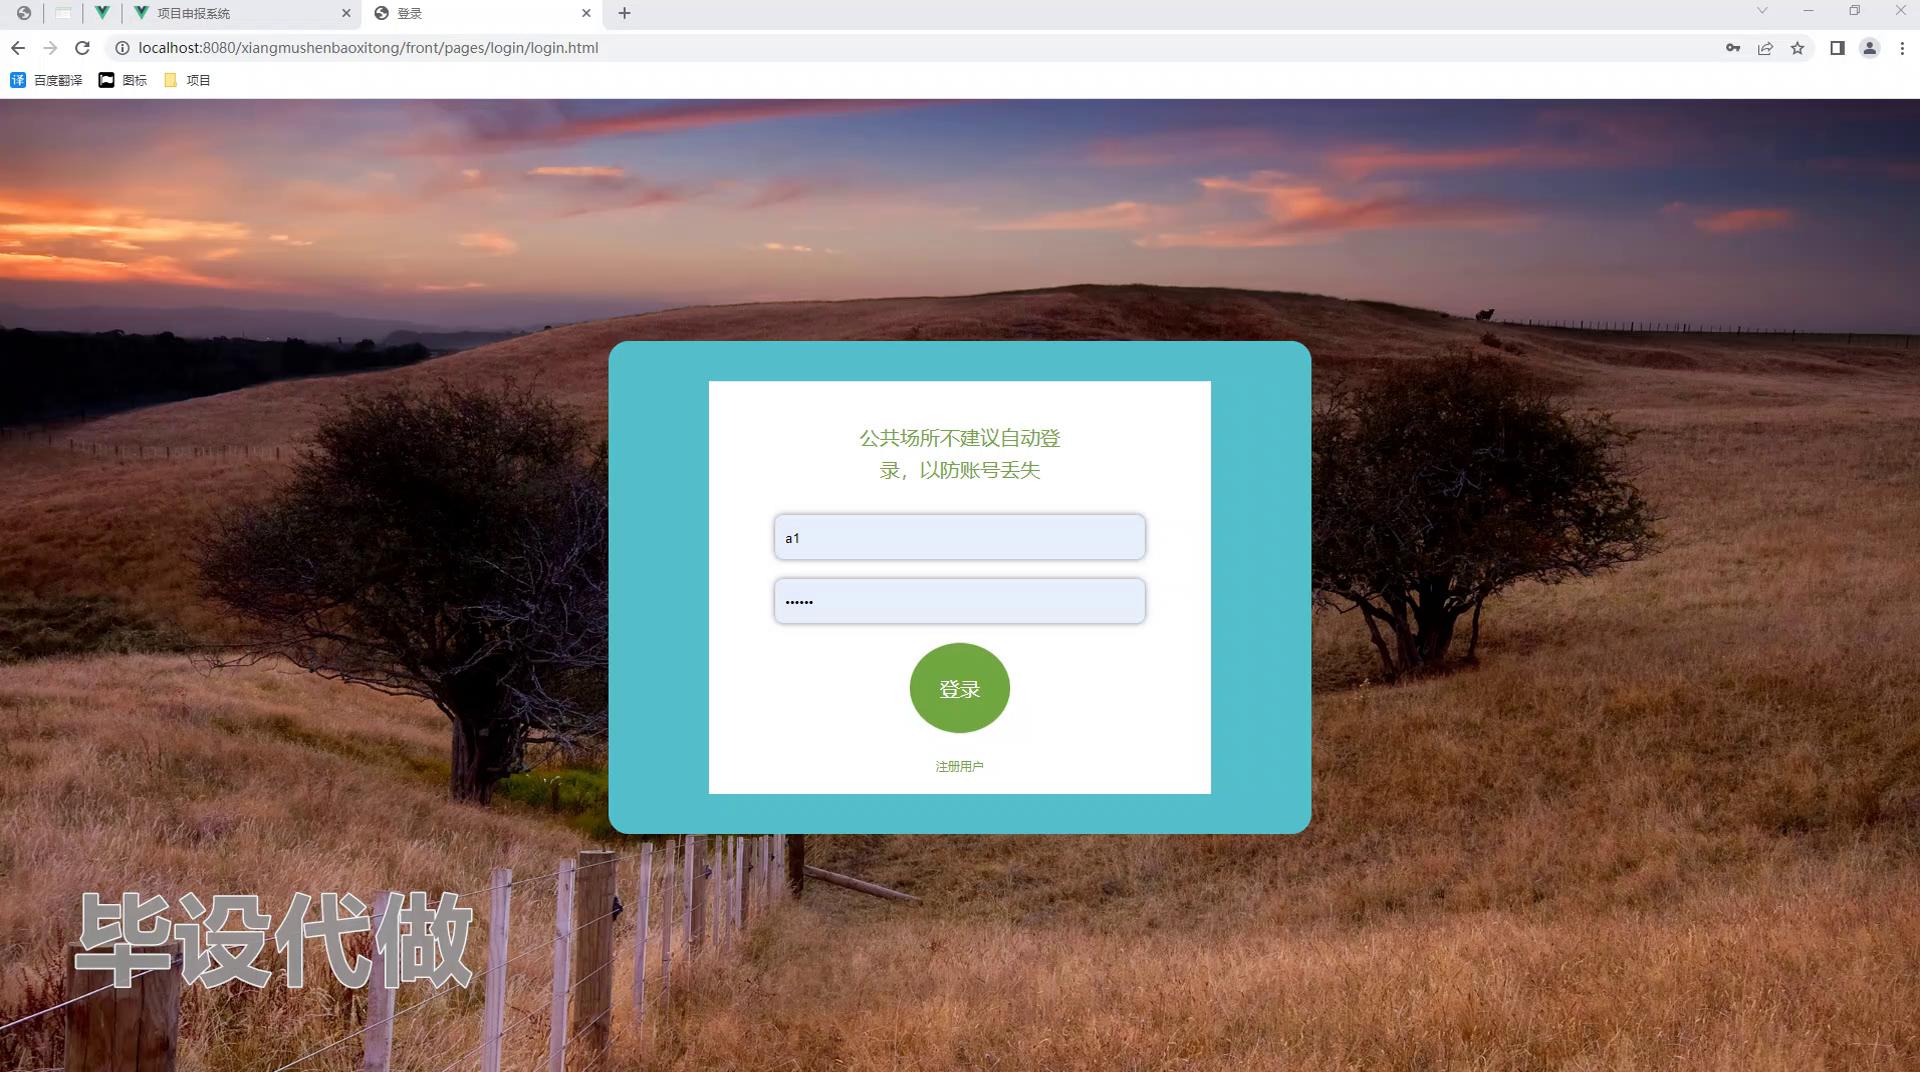
Task: View site information icon in address bar
Action: point(122,48)
